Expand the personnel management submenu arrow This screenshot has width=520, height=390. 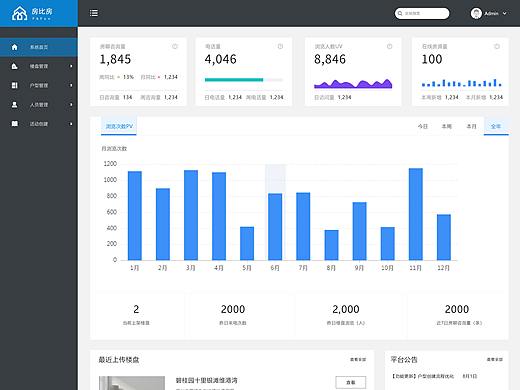(71, 105)
